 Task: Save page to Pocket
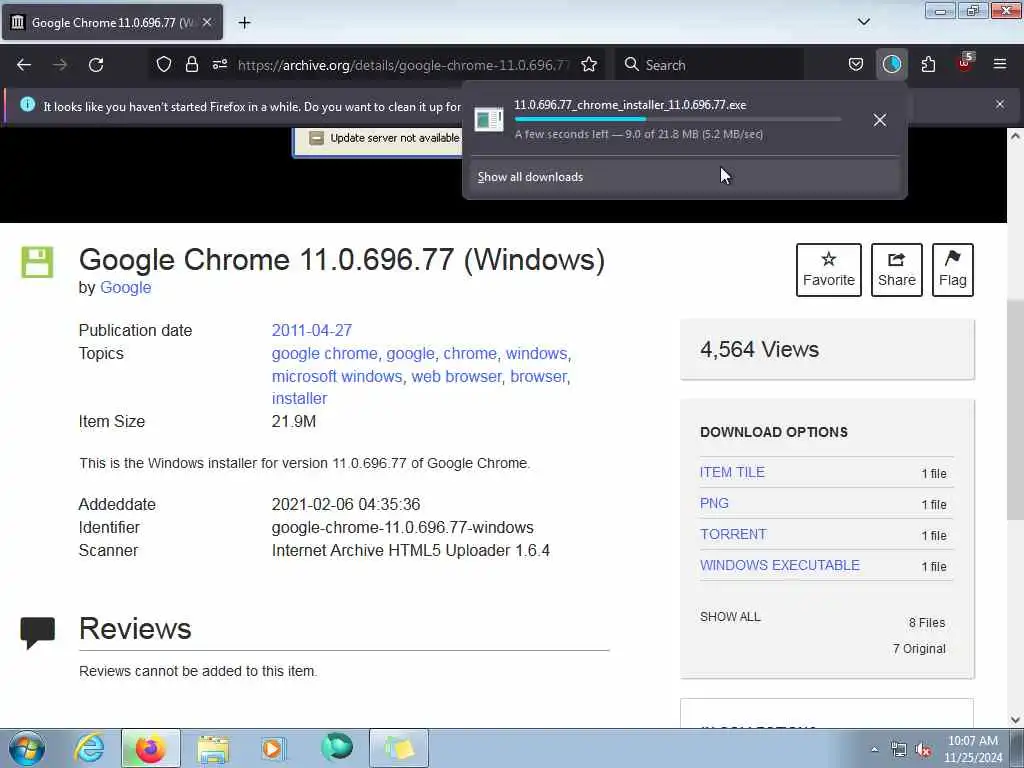click(x=856, y=65)
